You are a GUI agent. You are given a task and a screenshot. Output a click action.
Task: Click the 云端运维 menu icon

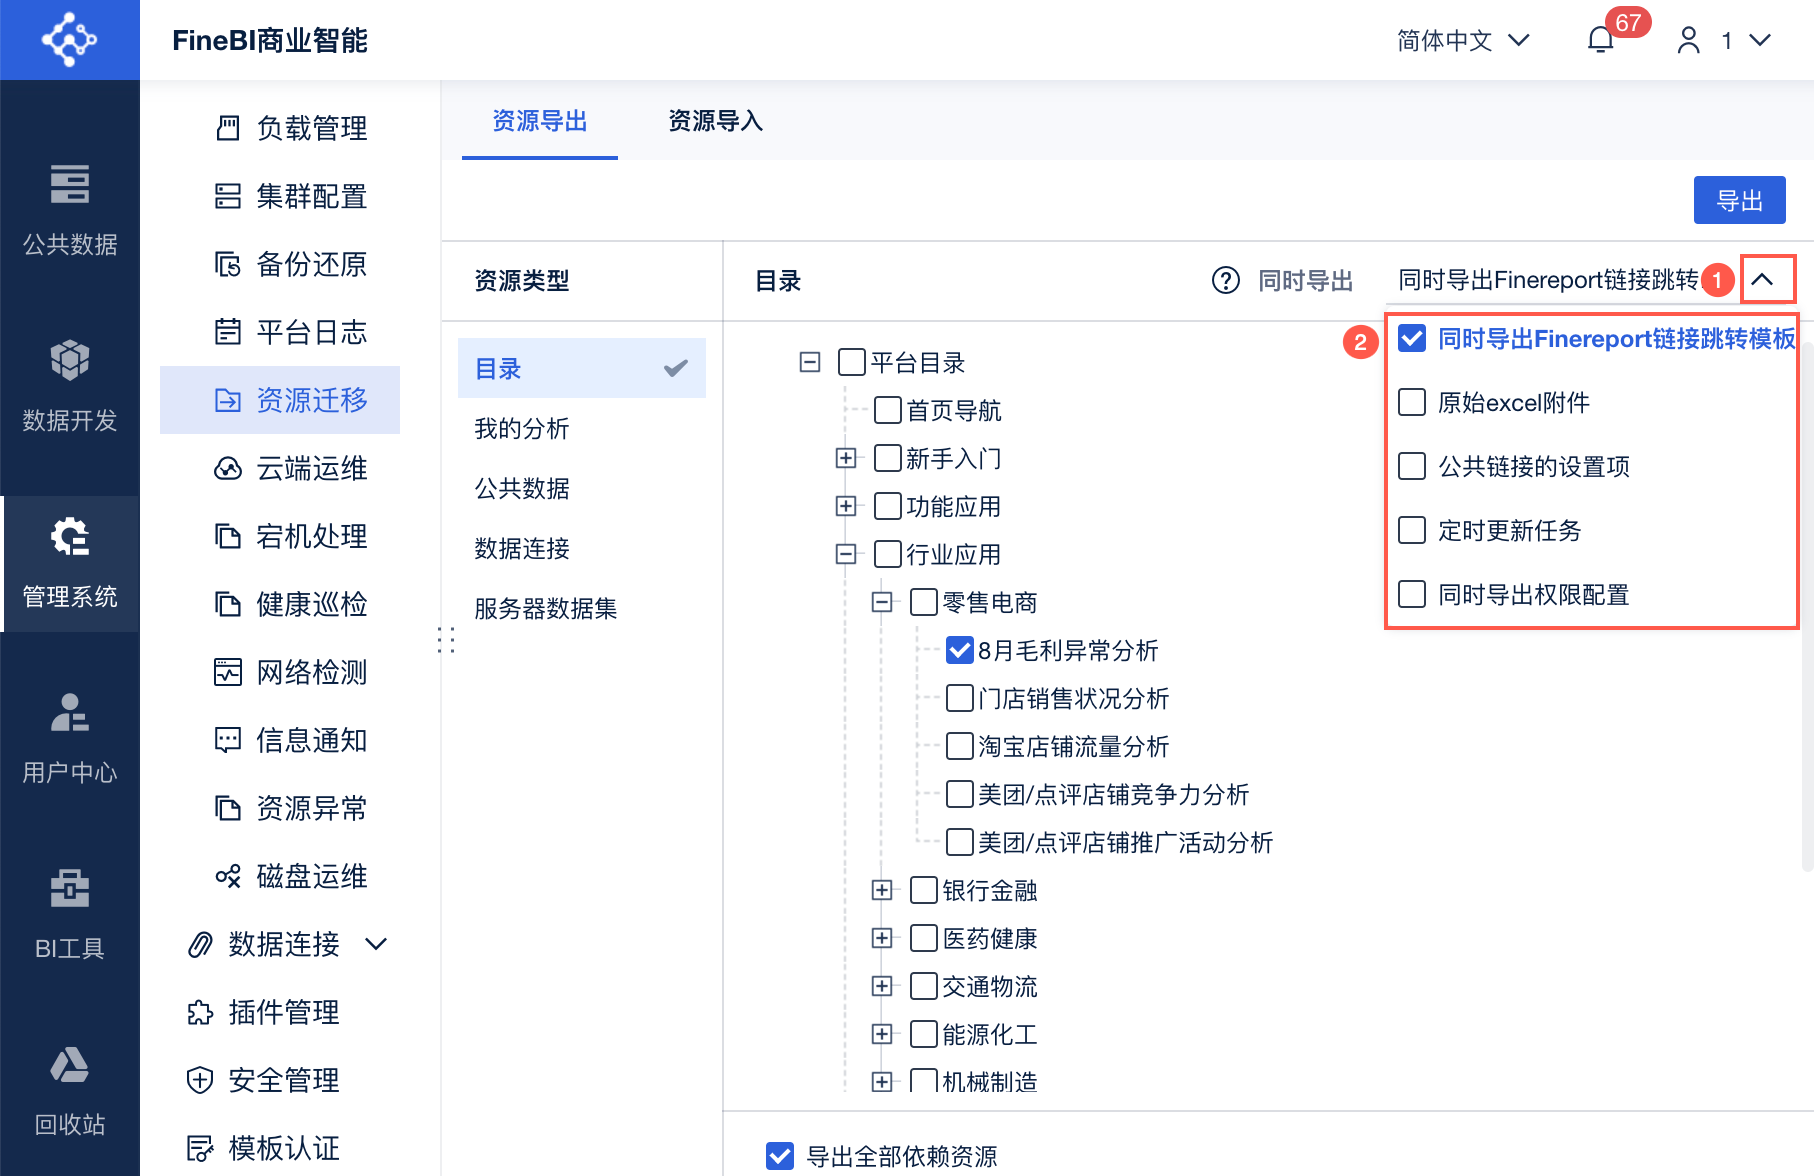click(228, 468)
